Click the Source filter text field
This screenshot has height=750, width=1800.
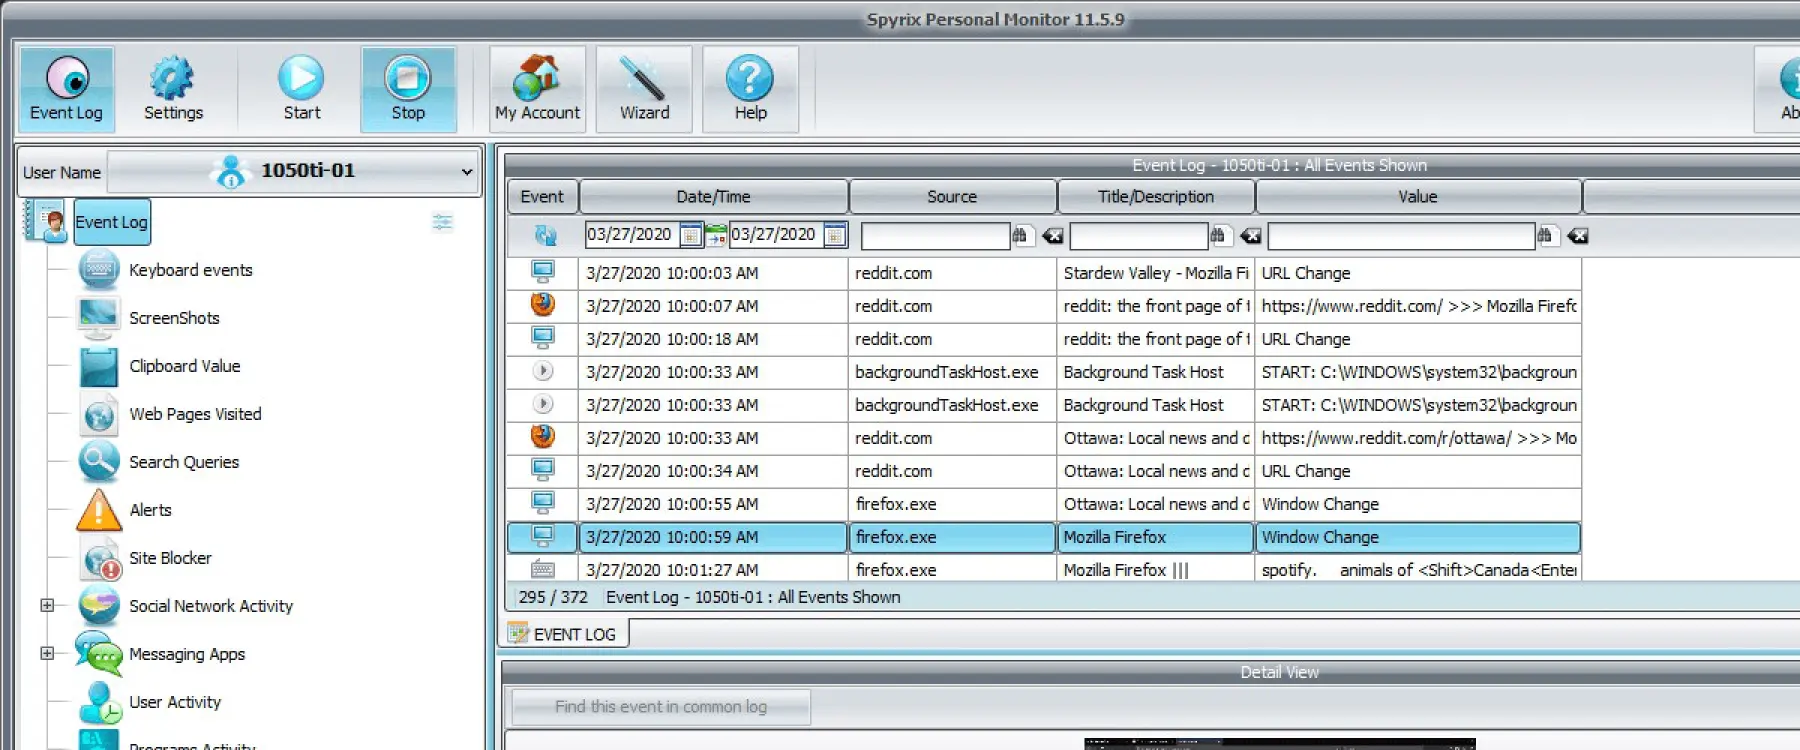point(935,236)
